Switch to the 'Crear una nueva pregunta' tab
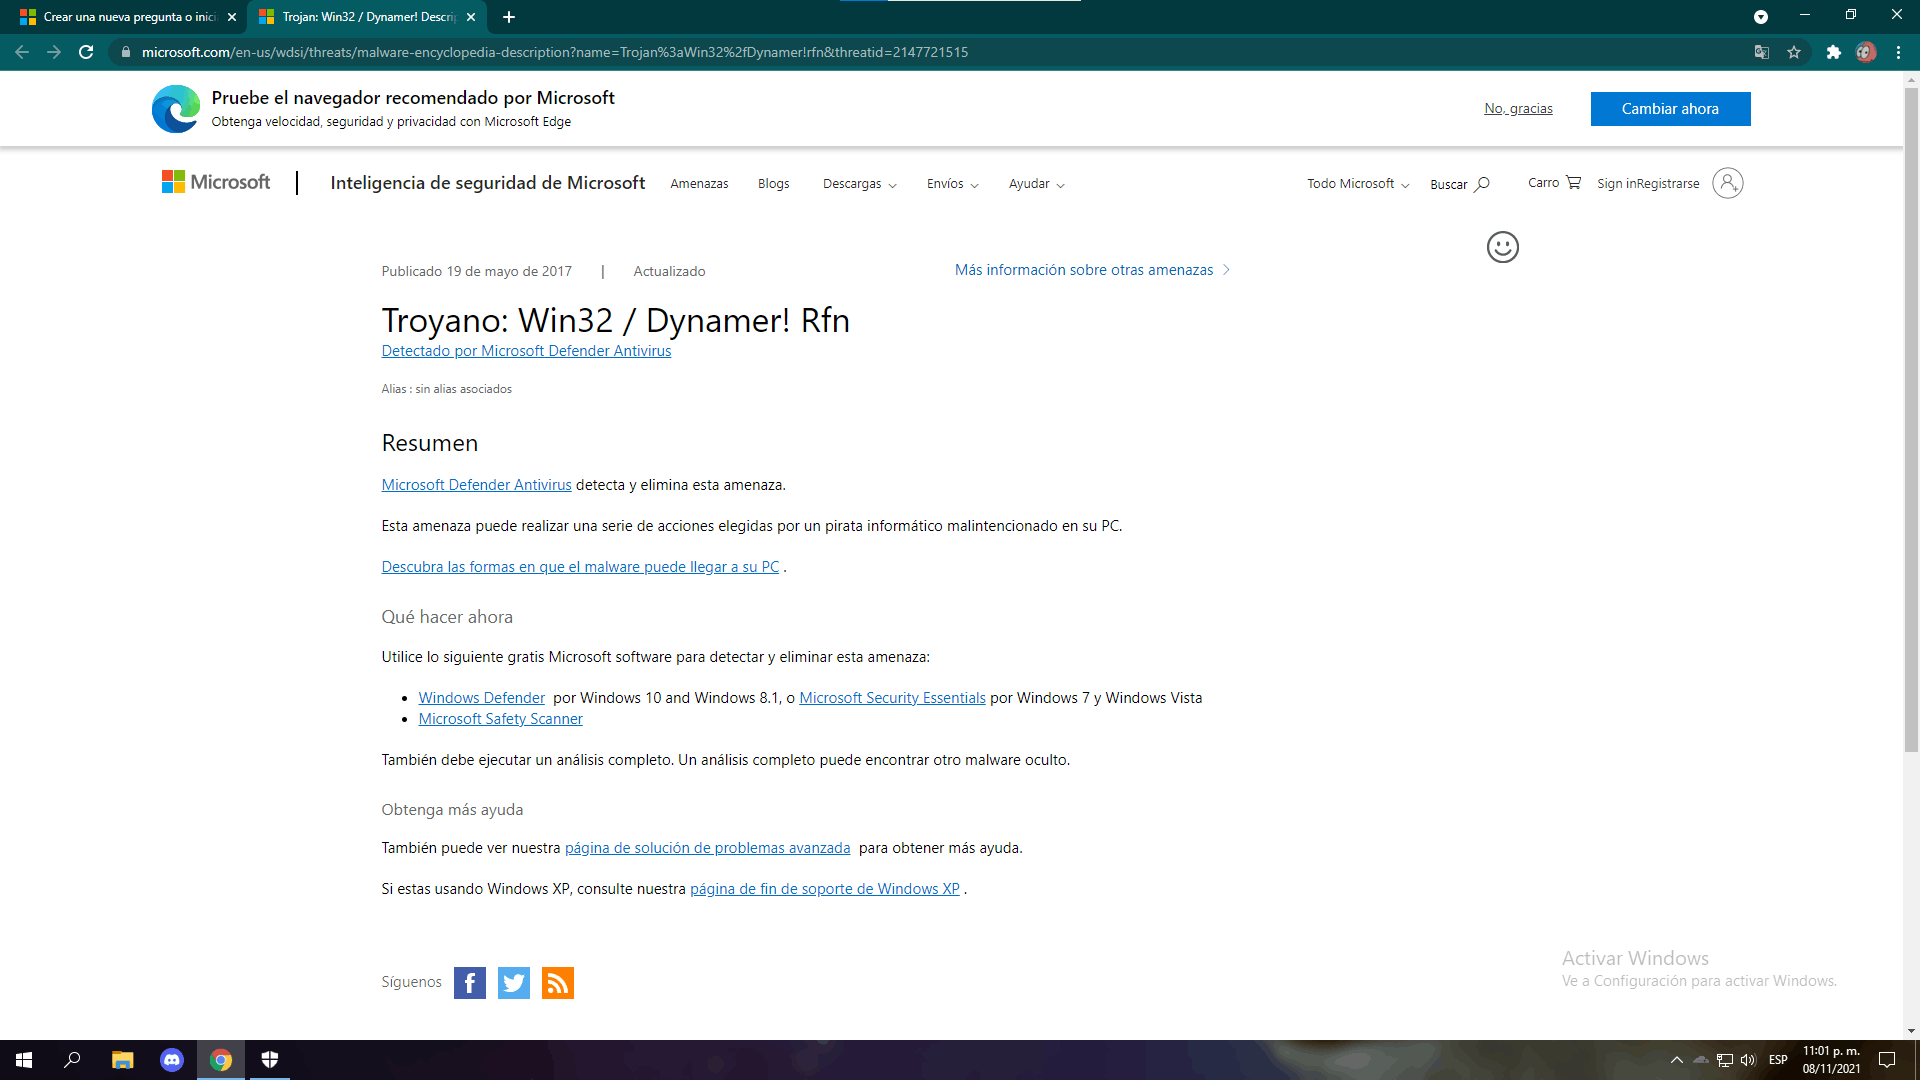The height and width of the screenshot is (1080, 1920). pyautogui.click(x=128, y=17)
